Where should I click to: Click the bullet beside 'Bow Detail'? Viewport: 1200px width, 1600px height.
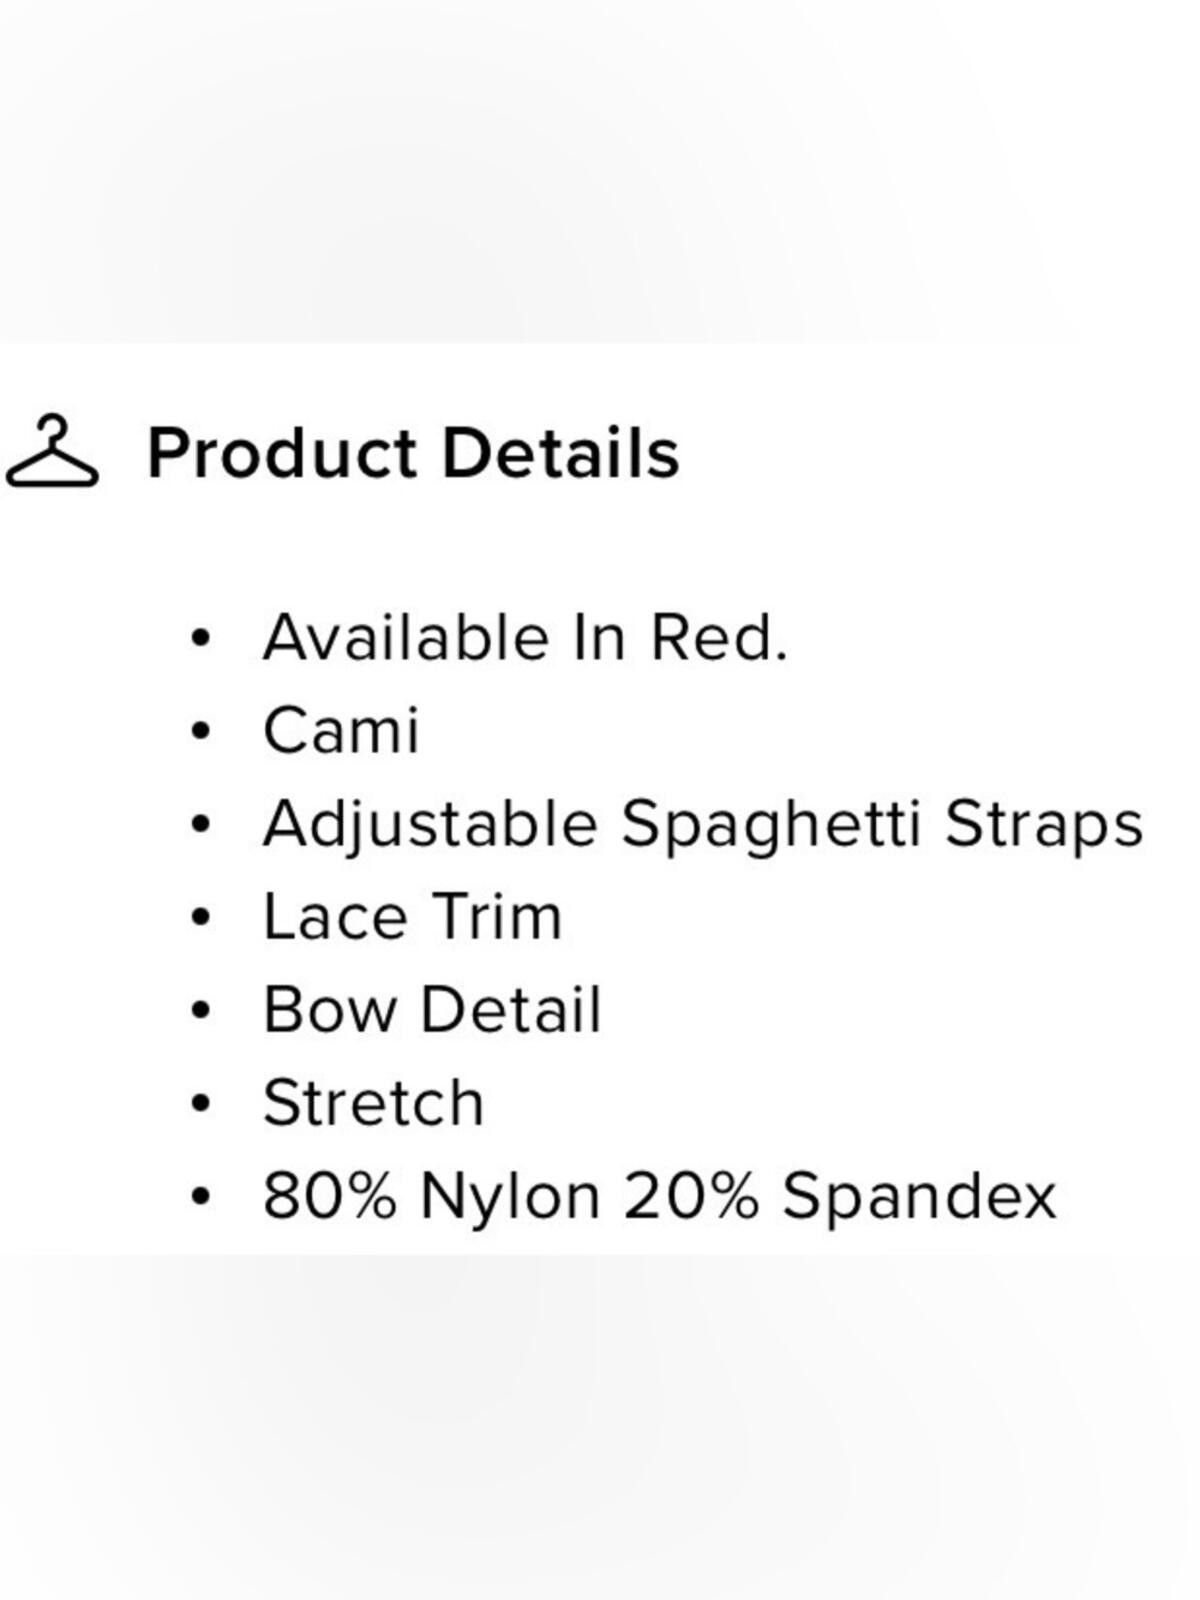pyautogui.click(x=201, y=1010)
